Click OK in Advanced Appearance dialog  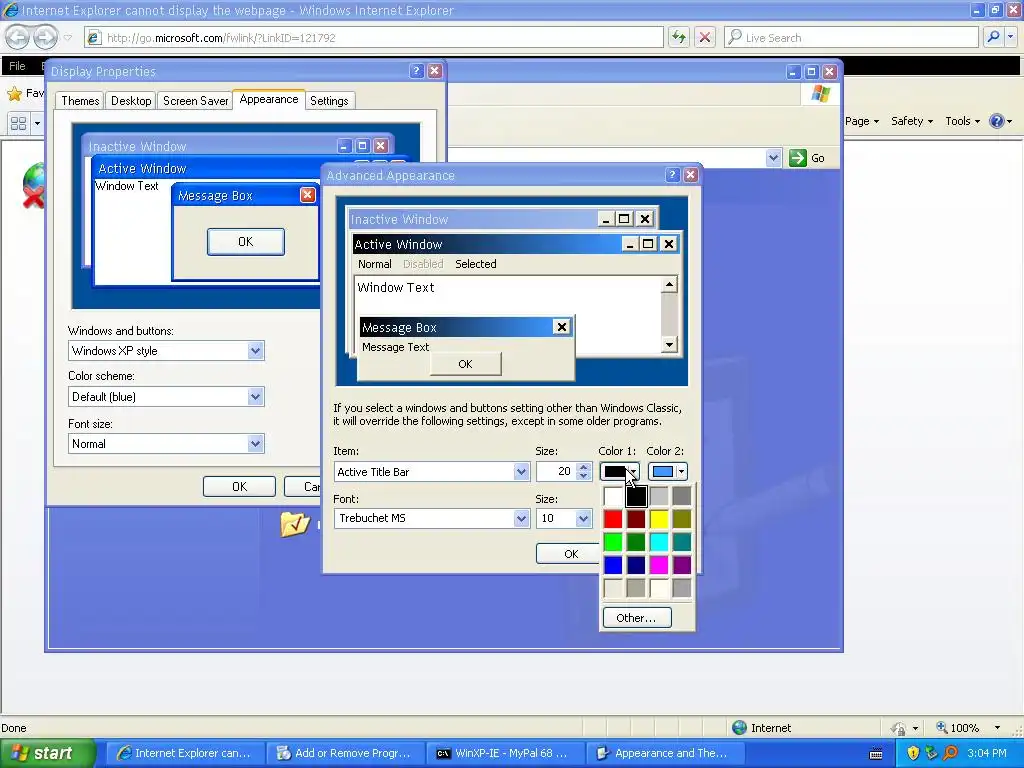point(567,554)
